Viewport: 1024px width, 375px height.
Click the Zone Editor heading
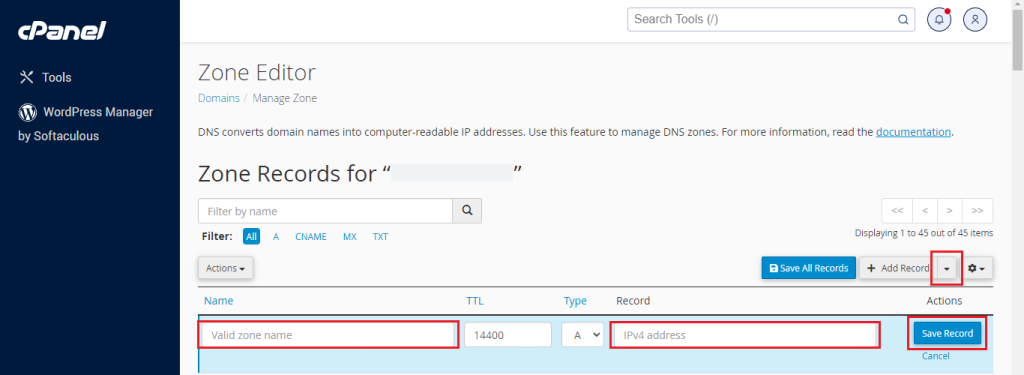click(x=257, y=73)
